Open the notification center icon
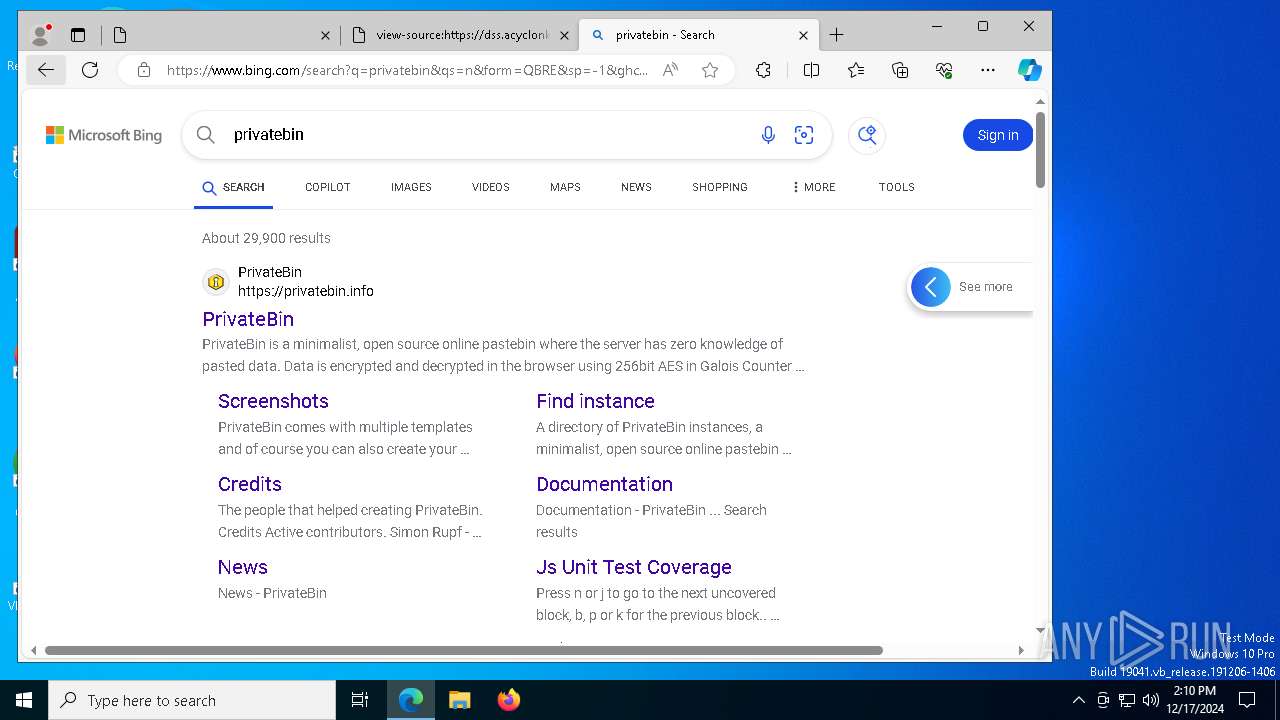Image resolution: width=1280 pixels, height=720 pixels. 1247,700
